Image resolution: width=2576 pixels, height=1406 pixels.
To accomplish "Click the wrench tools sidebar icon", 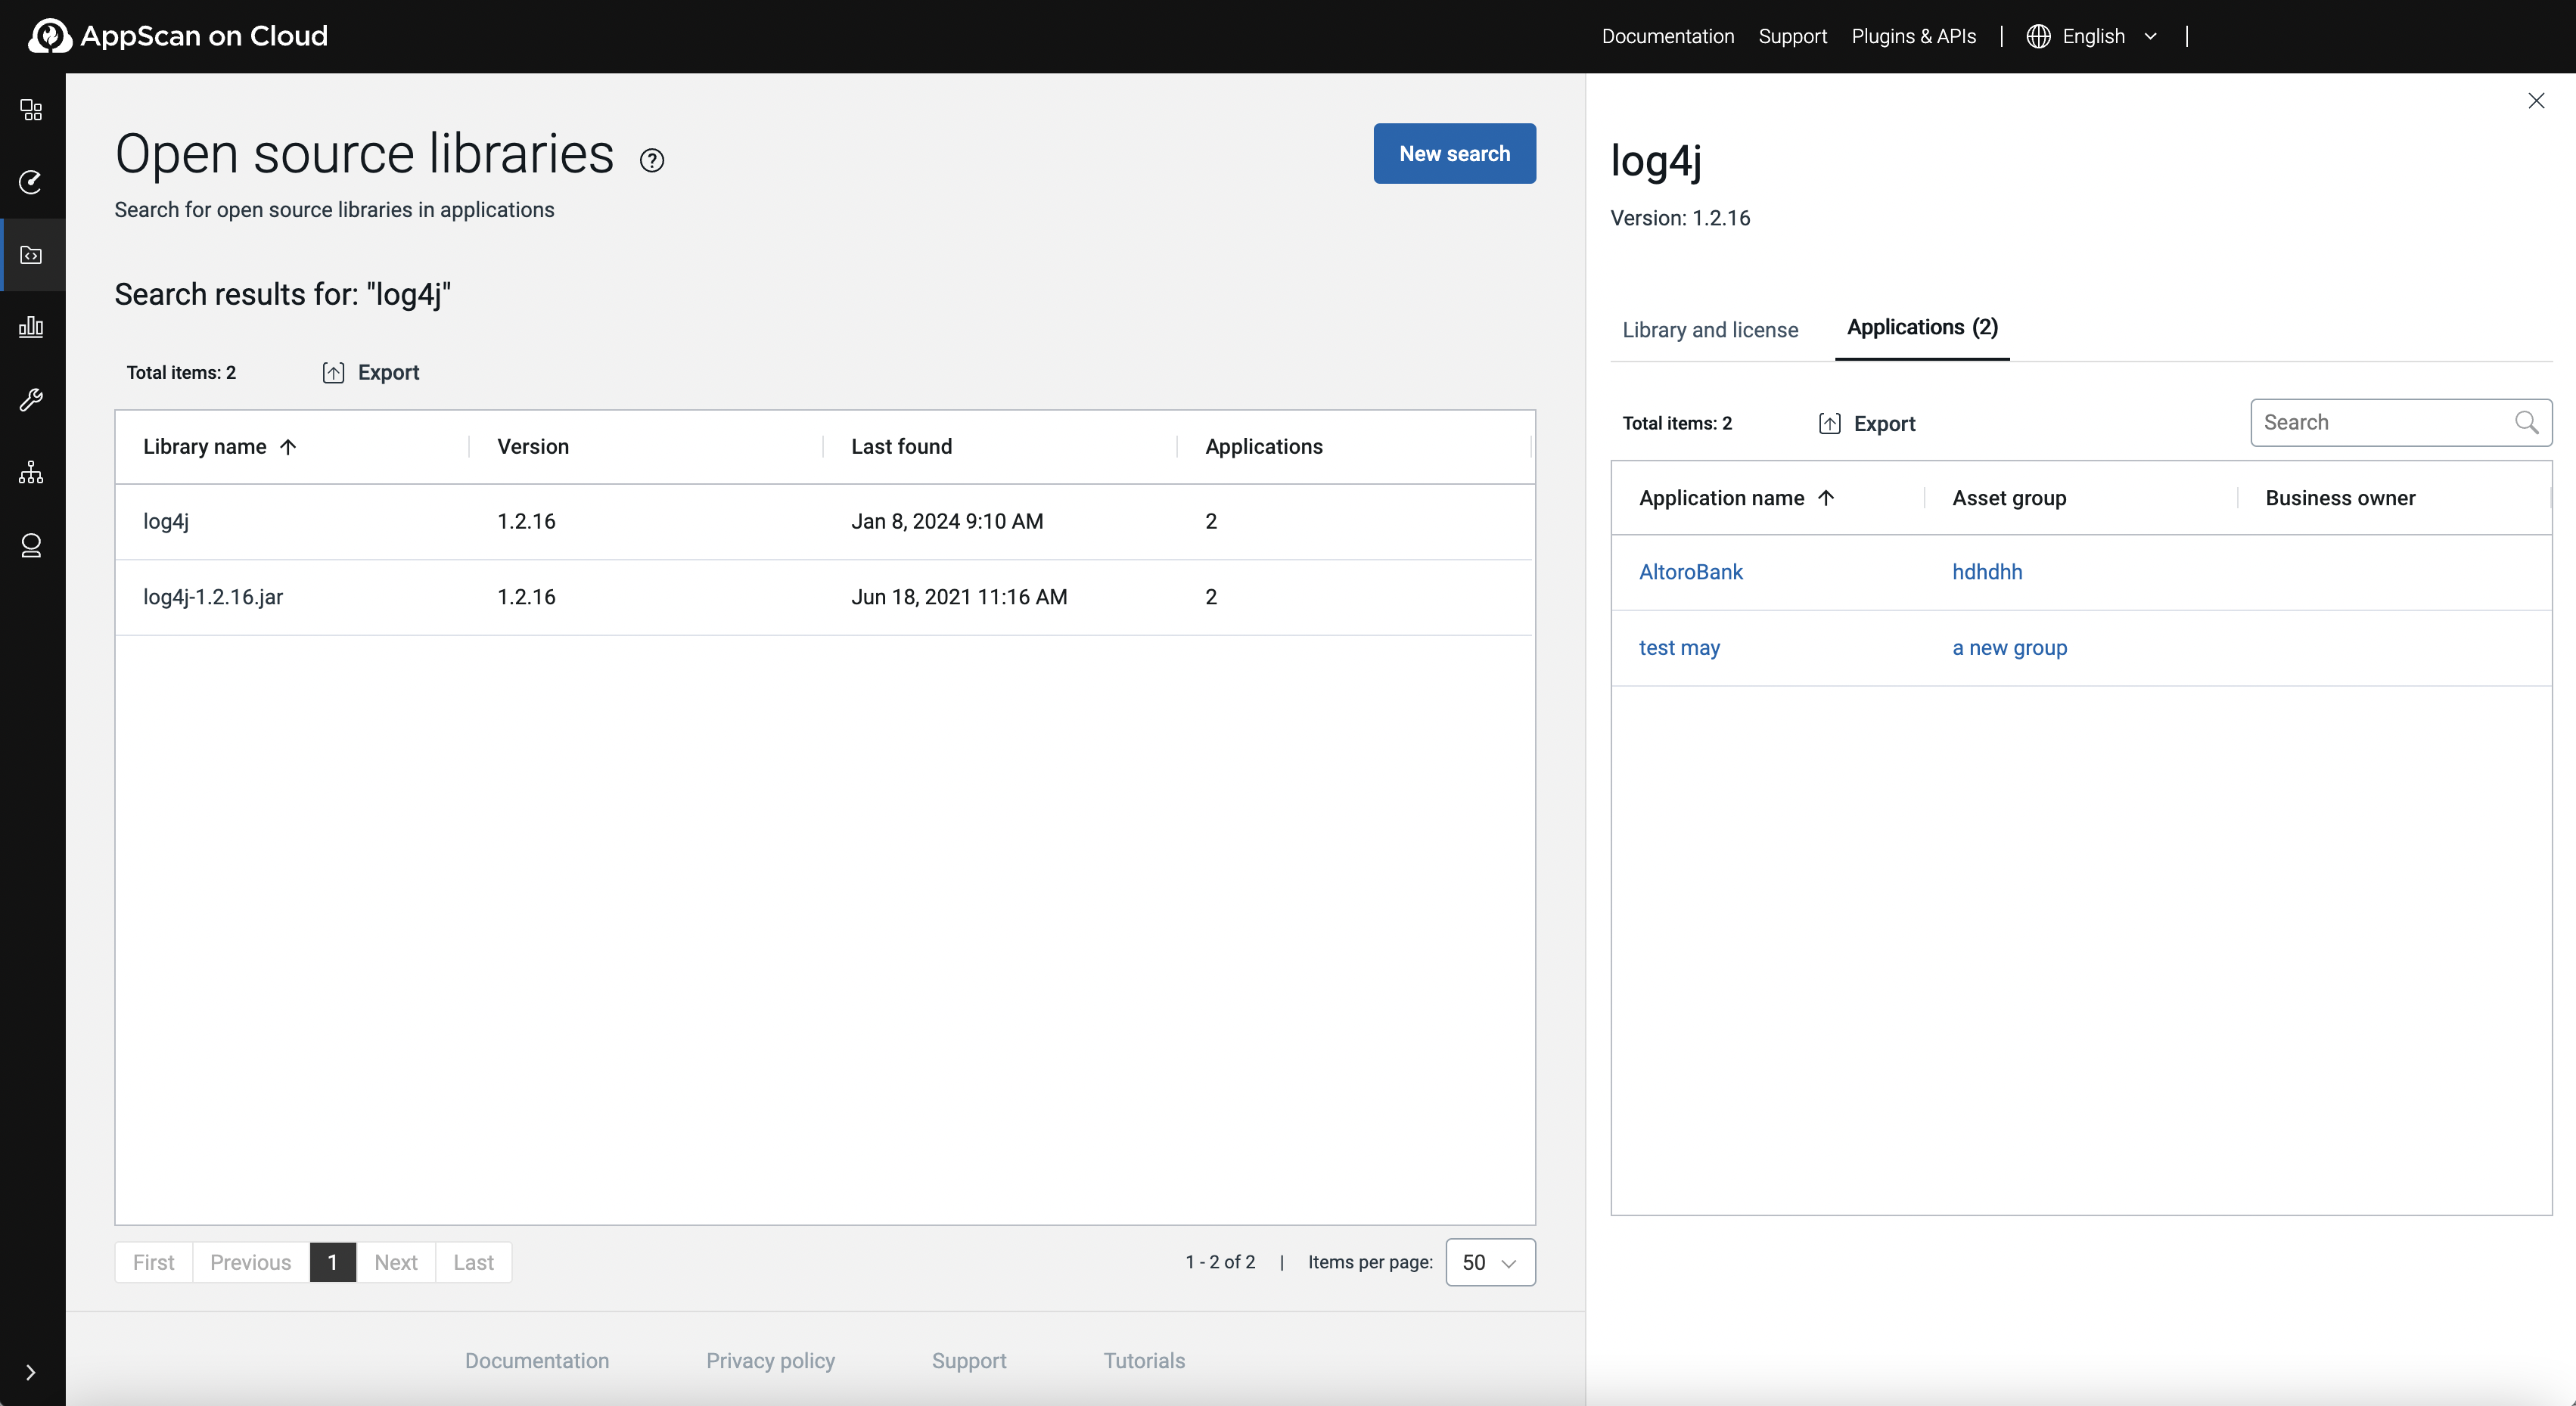I will click(x=31, y=400).
